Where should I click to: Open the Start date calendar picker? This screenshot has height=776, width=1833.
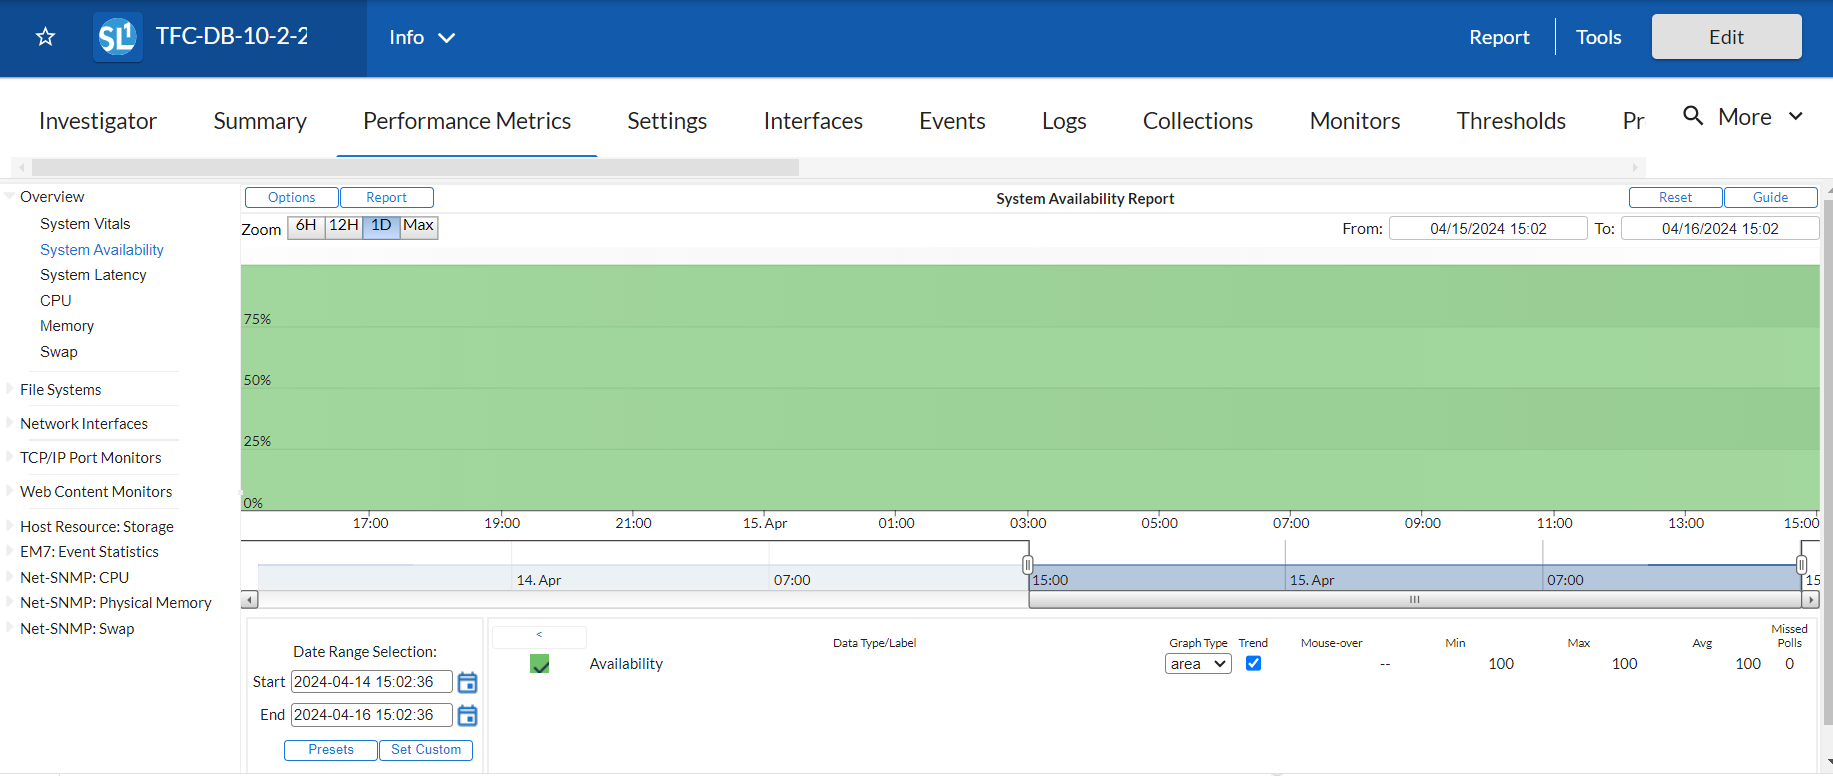pos(467,683)
